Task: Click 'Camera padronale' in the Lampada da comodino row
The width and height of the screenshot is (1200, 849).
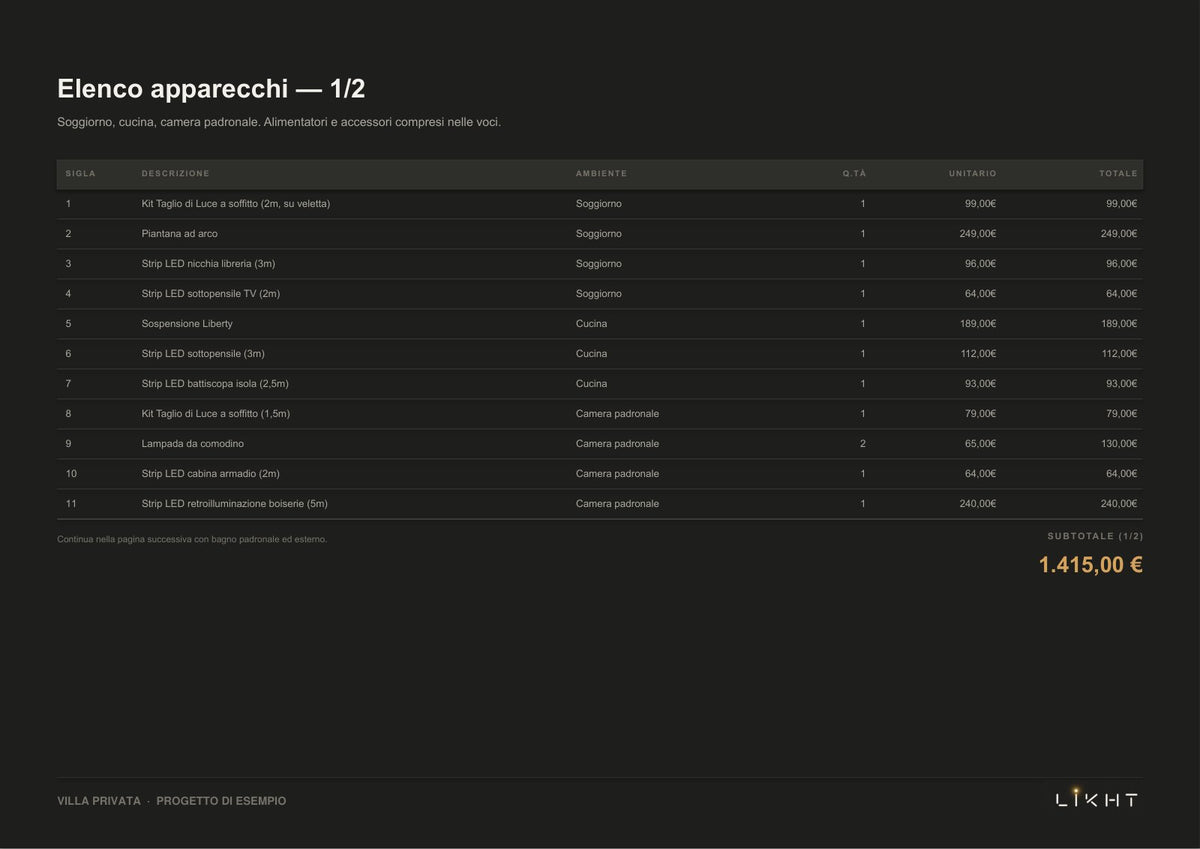Action: pos(617,444)
